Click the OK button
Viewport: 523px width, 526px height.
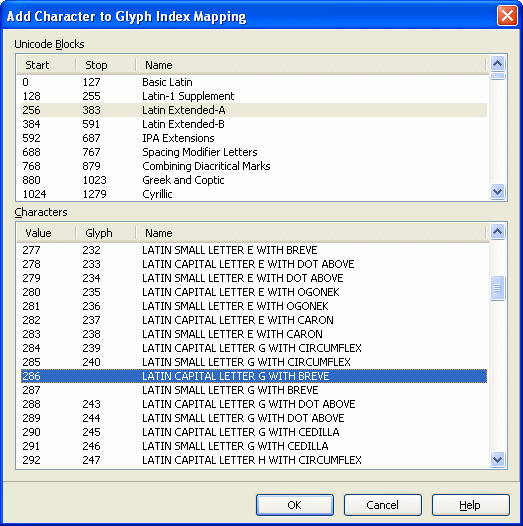click(295, 505)
